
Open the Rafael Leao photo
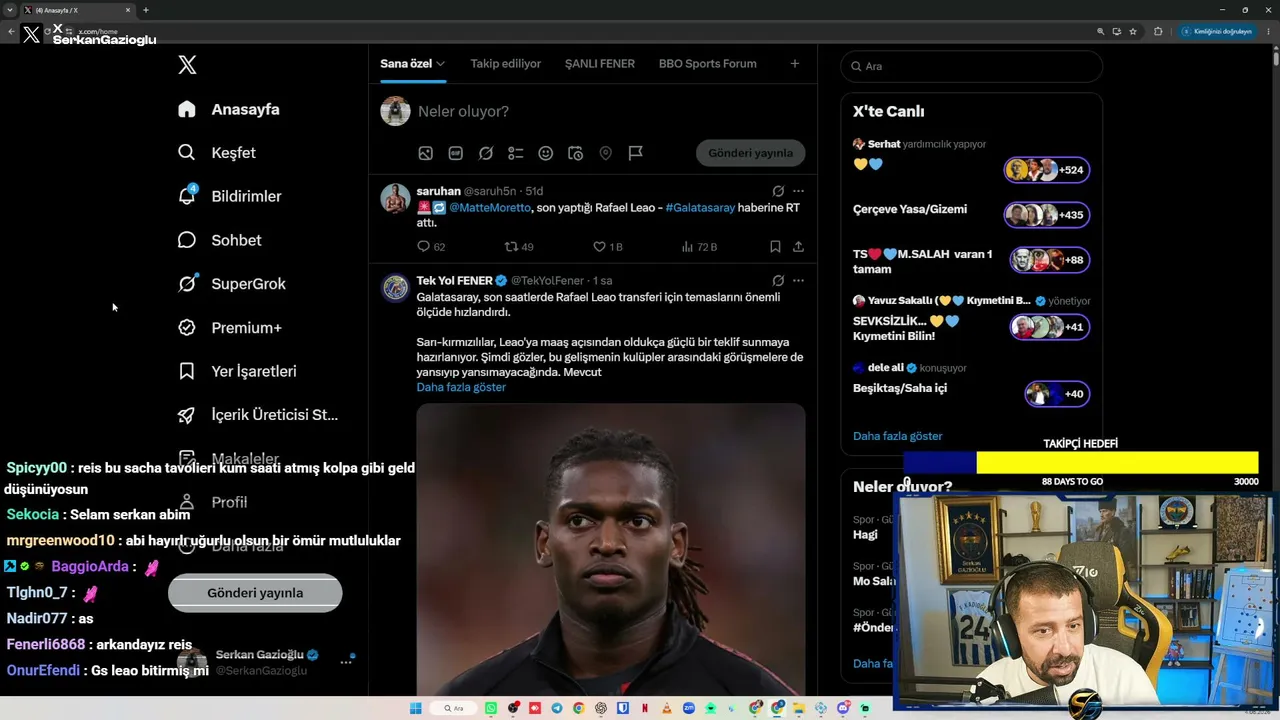611,549
